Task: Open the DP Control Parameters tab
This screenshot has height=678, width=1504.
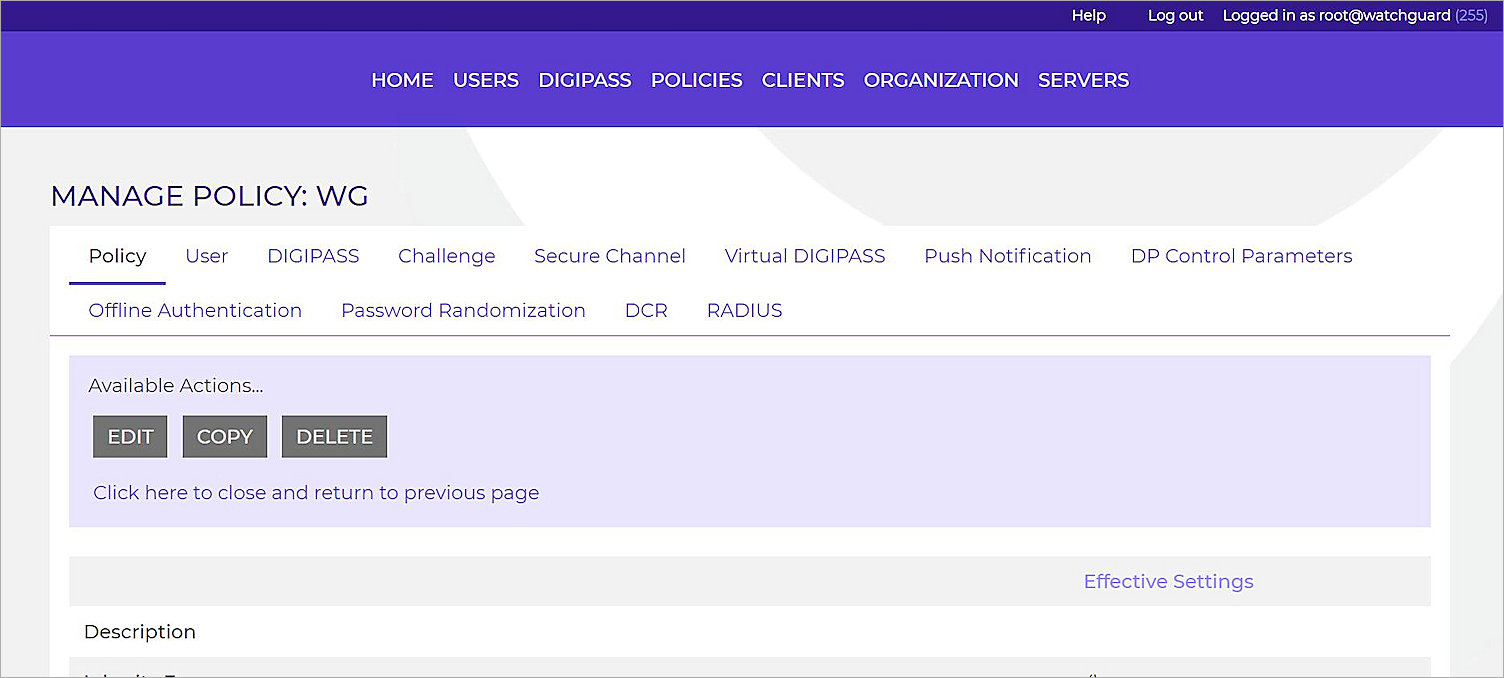Action: [1240, 256]
